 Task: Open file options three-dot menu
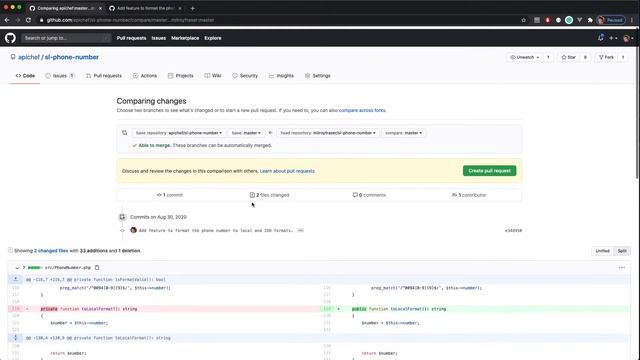[622, 268]
